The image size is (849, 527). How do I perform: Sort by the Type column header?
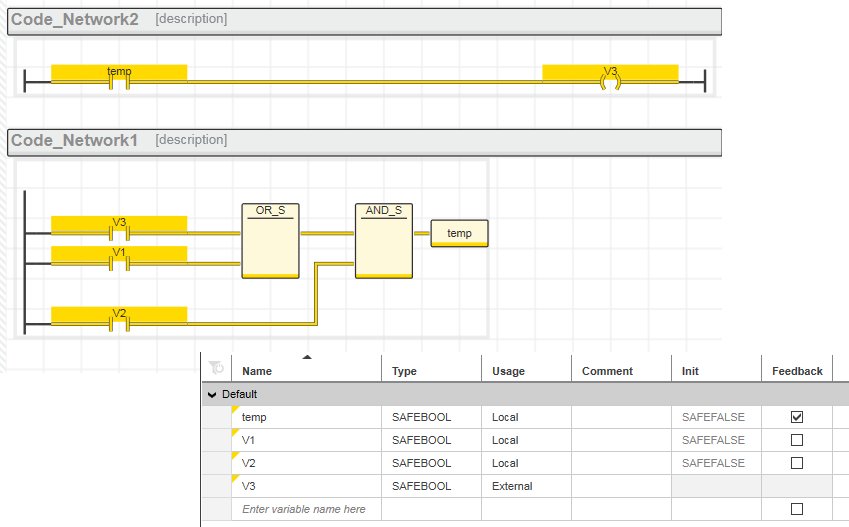click(x=430, y=371)
